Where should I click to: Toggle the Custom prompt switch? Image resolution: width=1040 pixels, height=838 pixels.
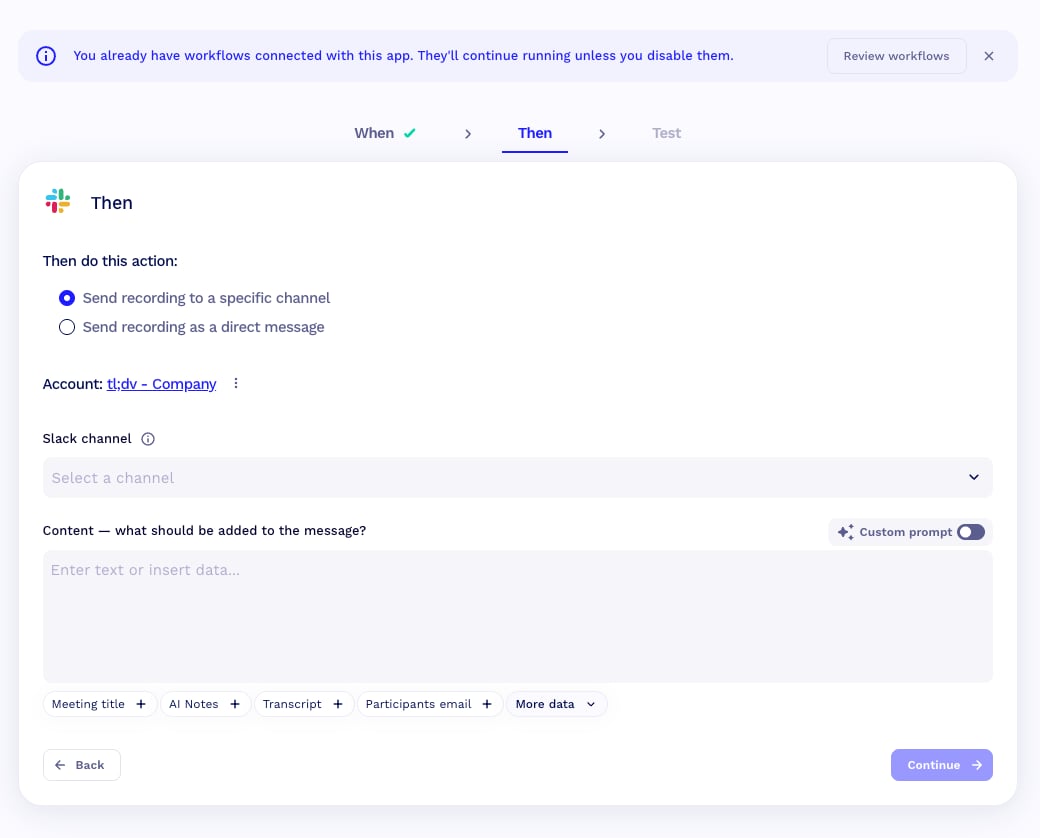coord(970,532)
